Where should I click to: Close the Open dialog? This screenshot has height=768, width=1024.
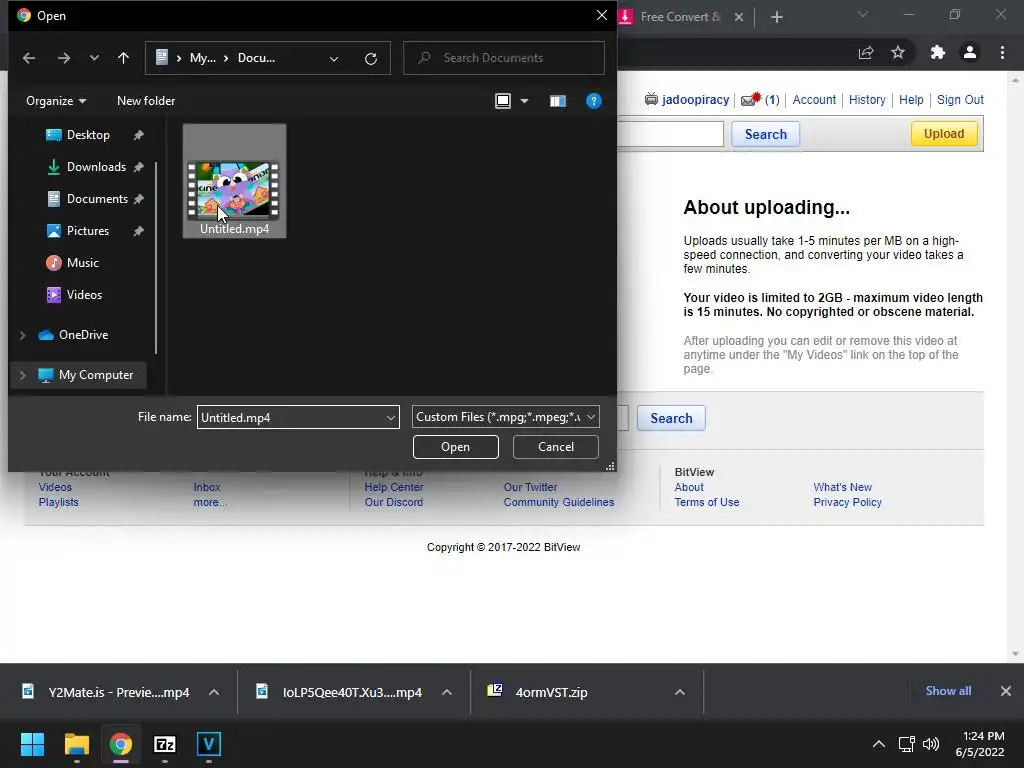(x=601, y=15)
